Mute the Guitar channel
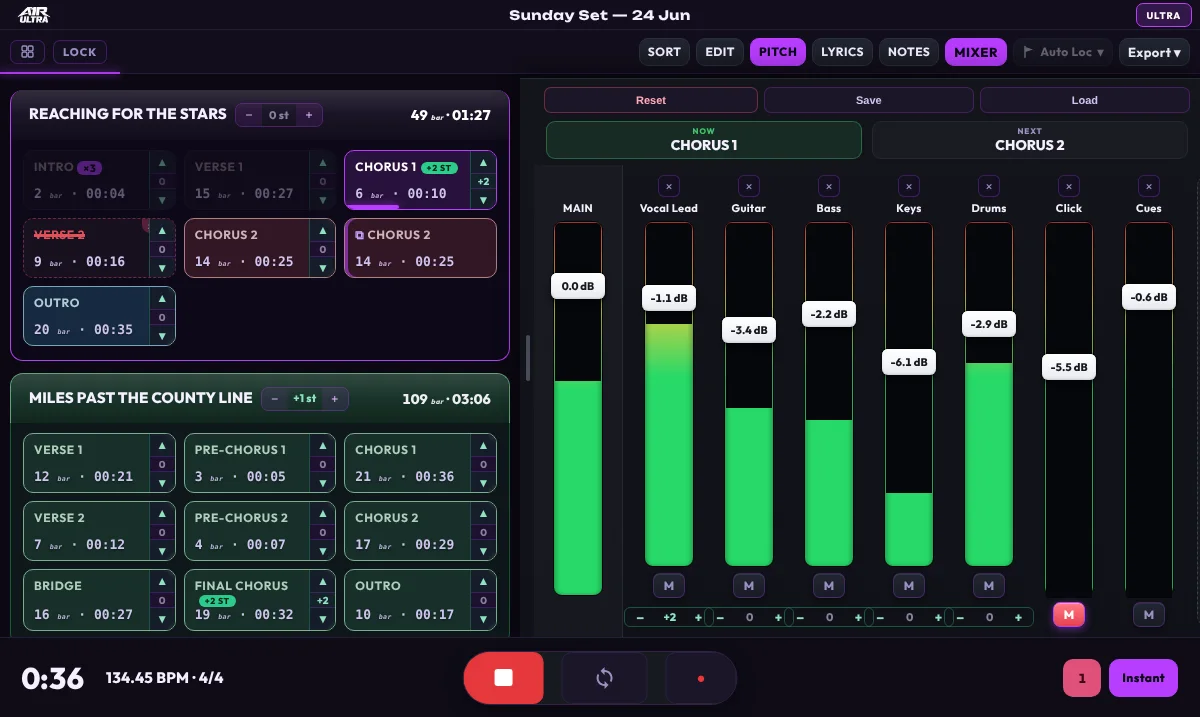1200x717 pixels. click(x=749, y=585)
